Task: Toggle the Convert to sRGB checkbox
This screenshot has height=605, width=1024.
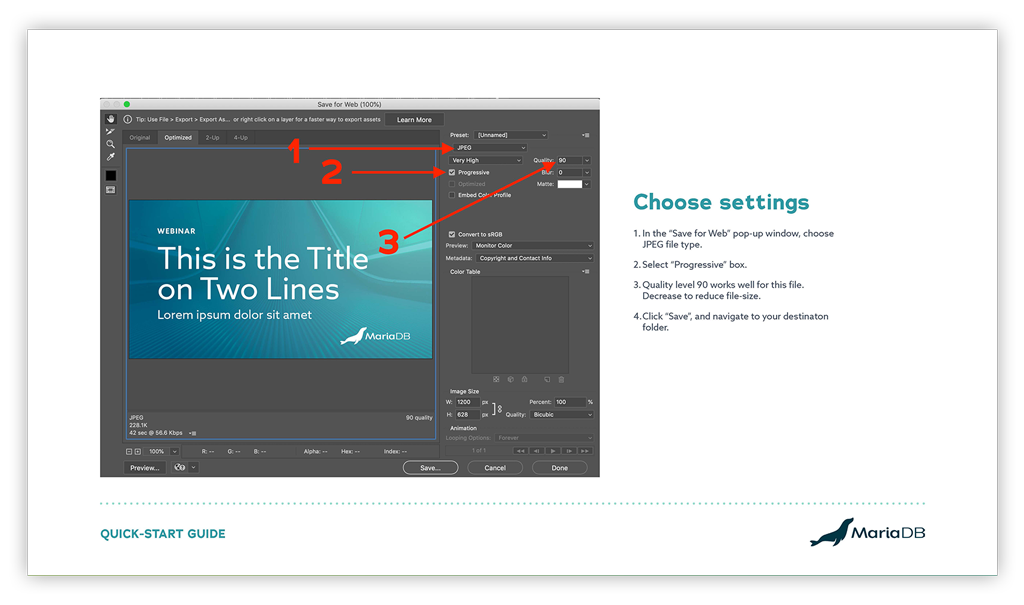Action: tap(452, 234)
